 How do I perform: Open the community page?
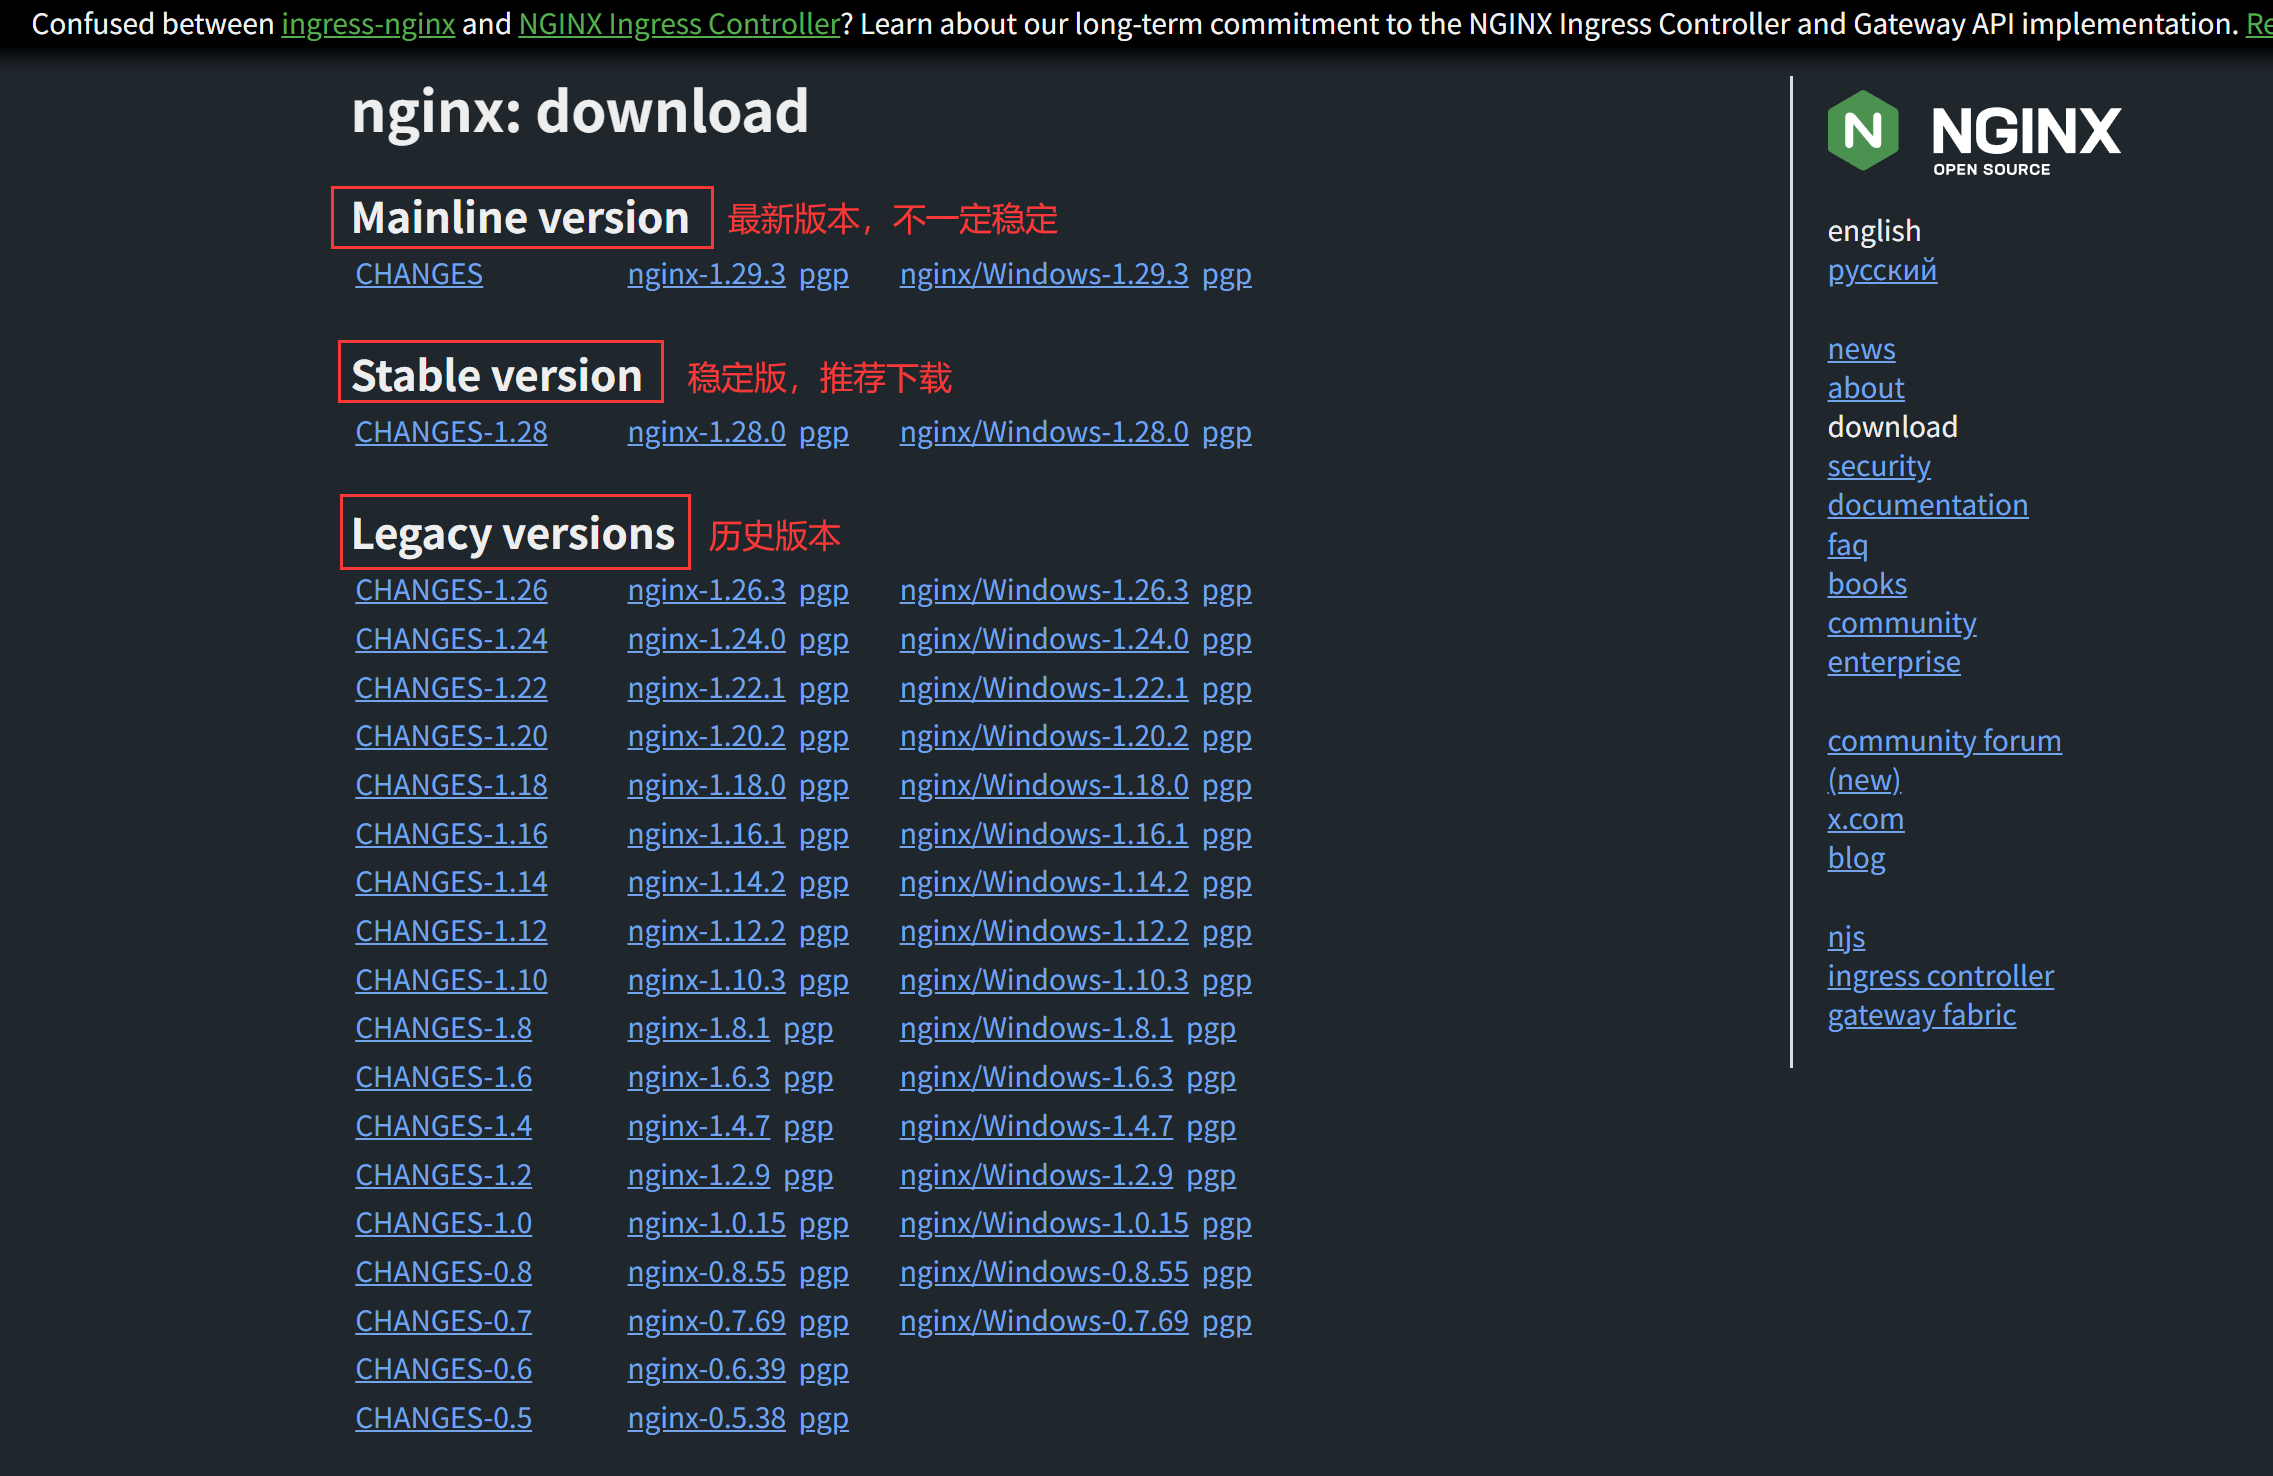(x=1902, y=623)
